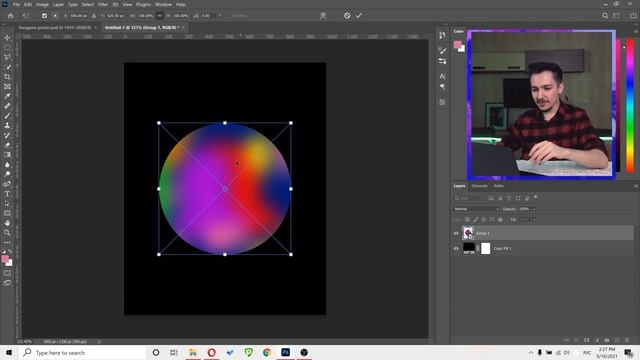Select the Zoom tool in toolbar
The image size is (640, 360).
coord(7,233)
